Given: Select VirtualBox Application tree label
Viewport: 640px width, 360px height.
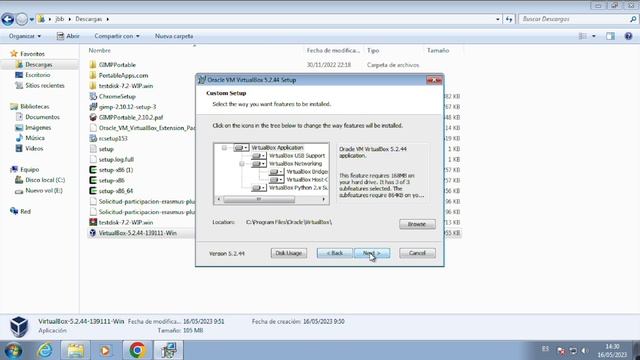Looking at the screenshot, I should [x=277, y=148].
